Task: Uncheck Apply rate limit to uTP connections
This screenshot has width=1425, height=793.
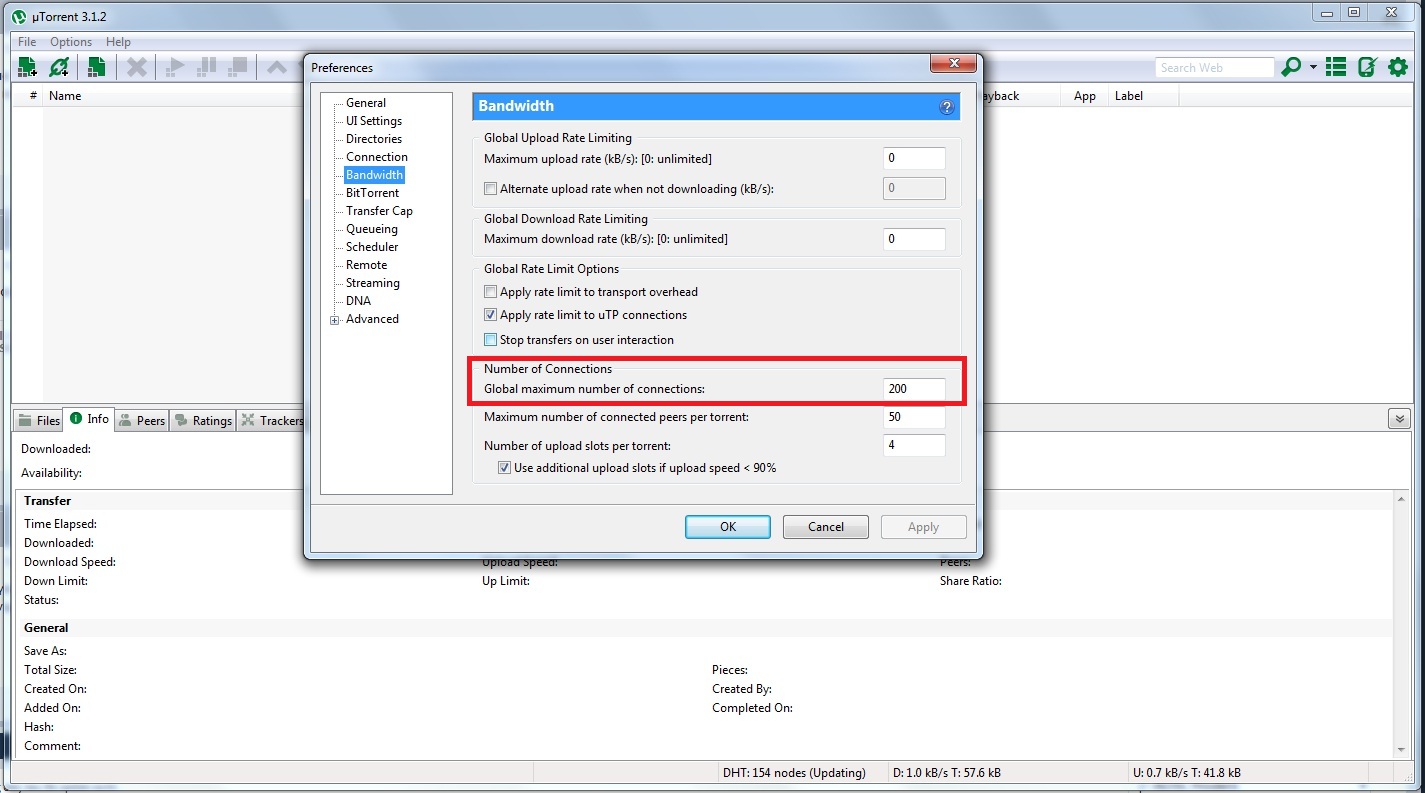Action: 490,315
